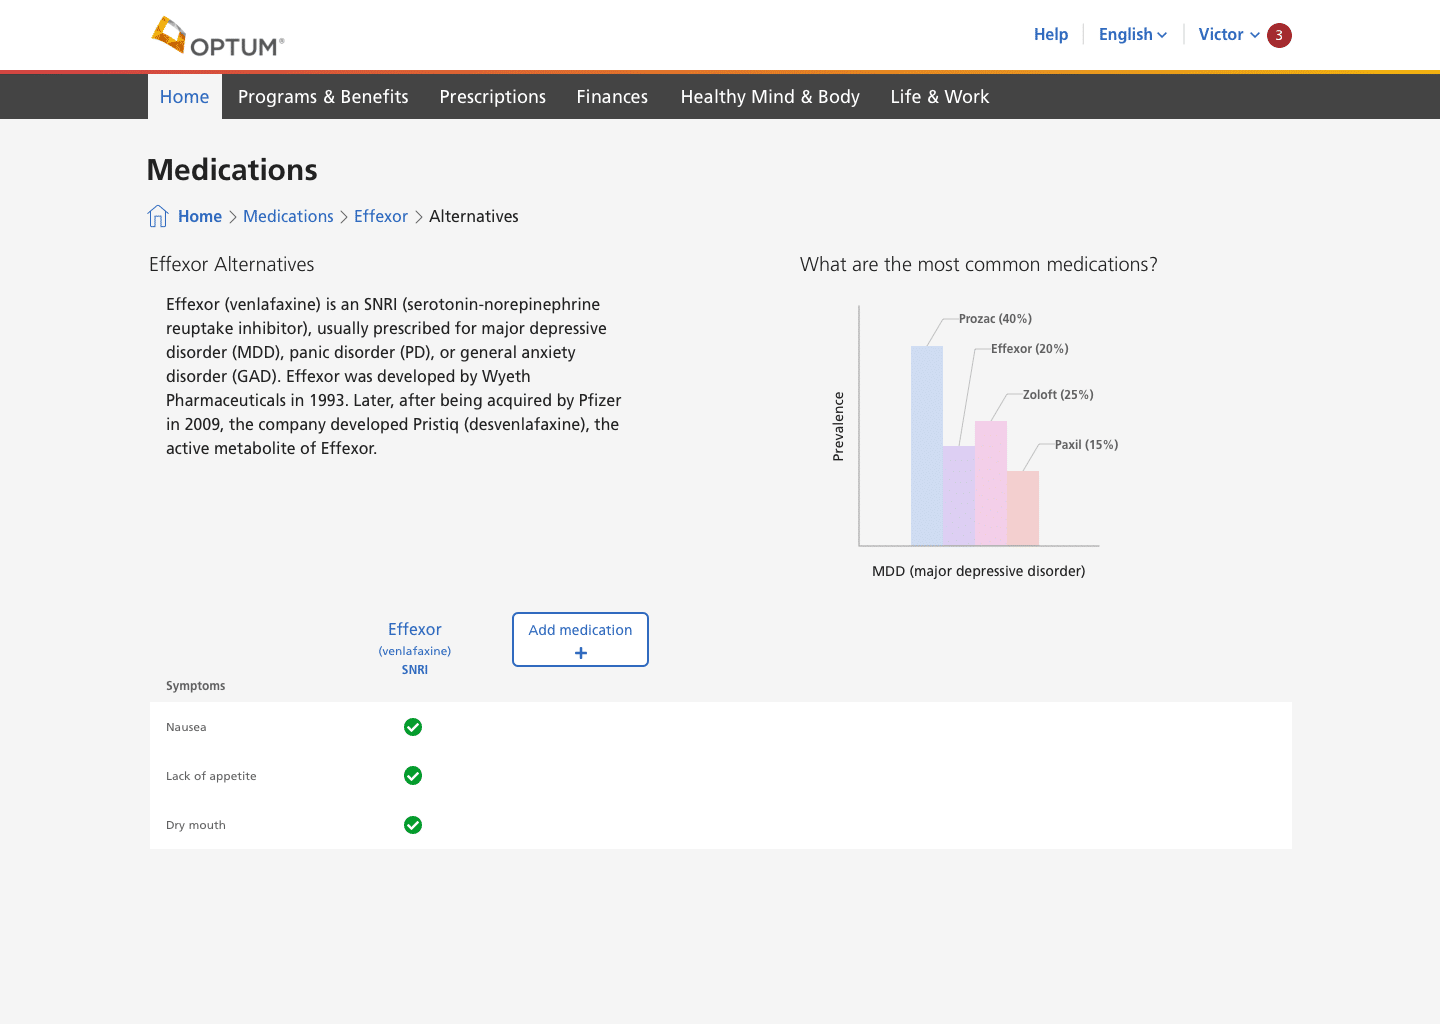Select the Healthy Mind & Body tab
This screenshot has width=1440, height=1024.
point(770,97)
